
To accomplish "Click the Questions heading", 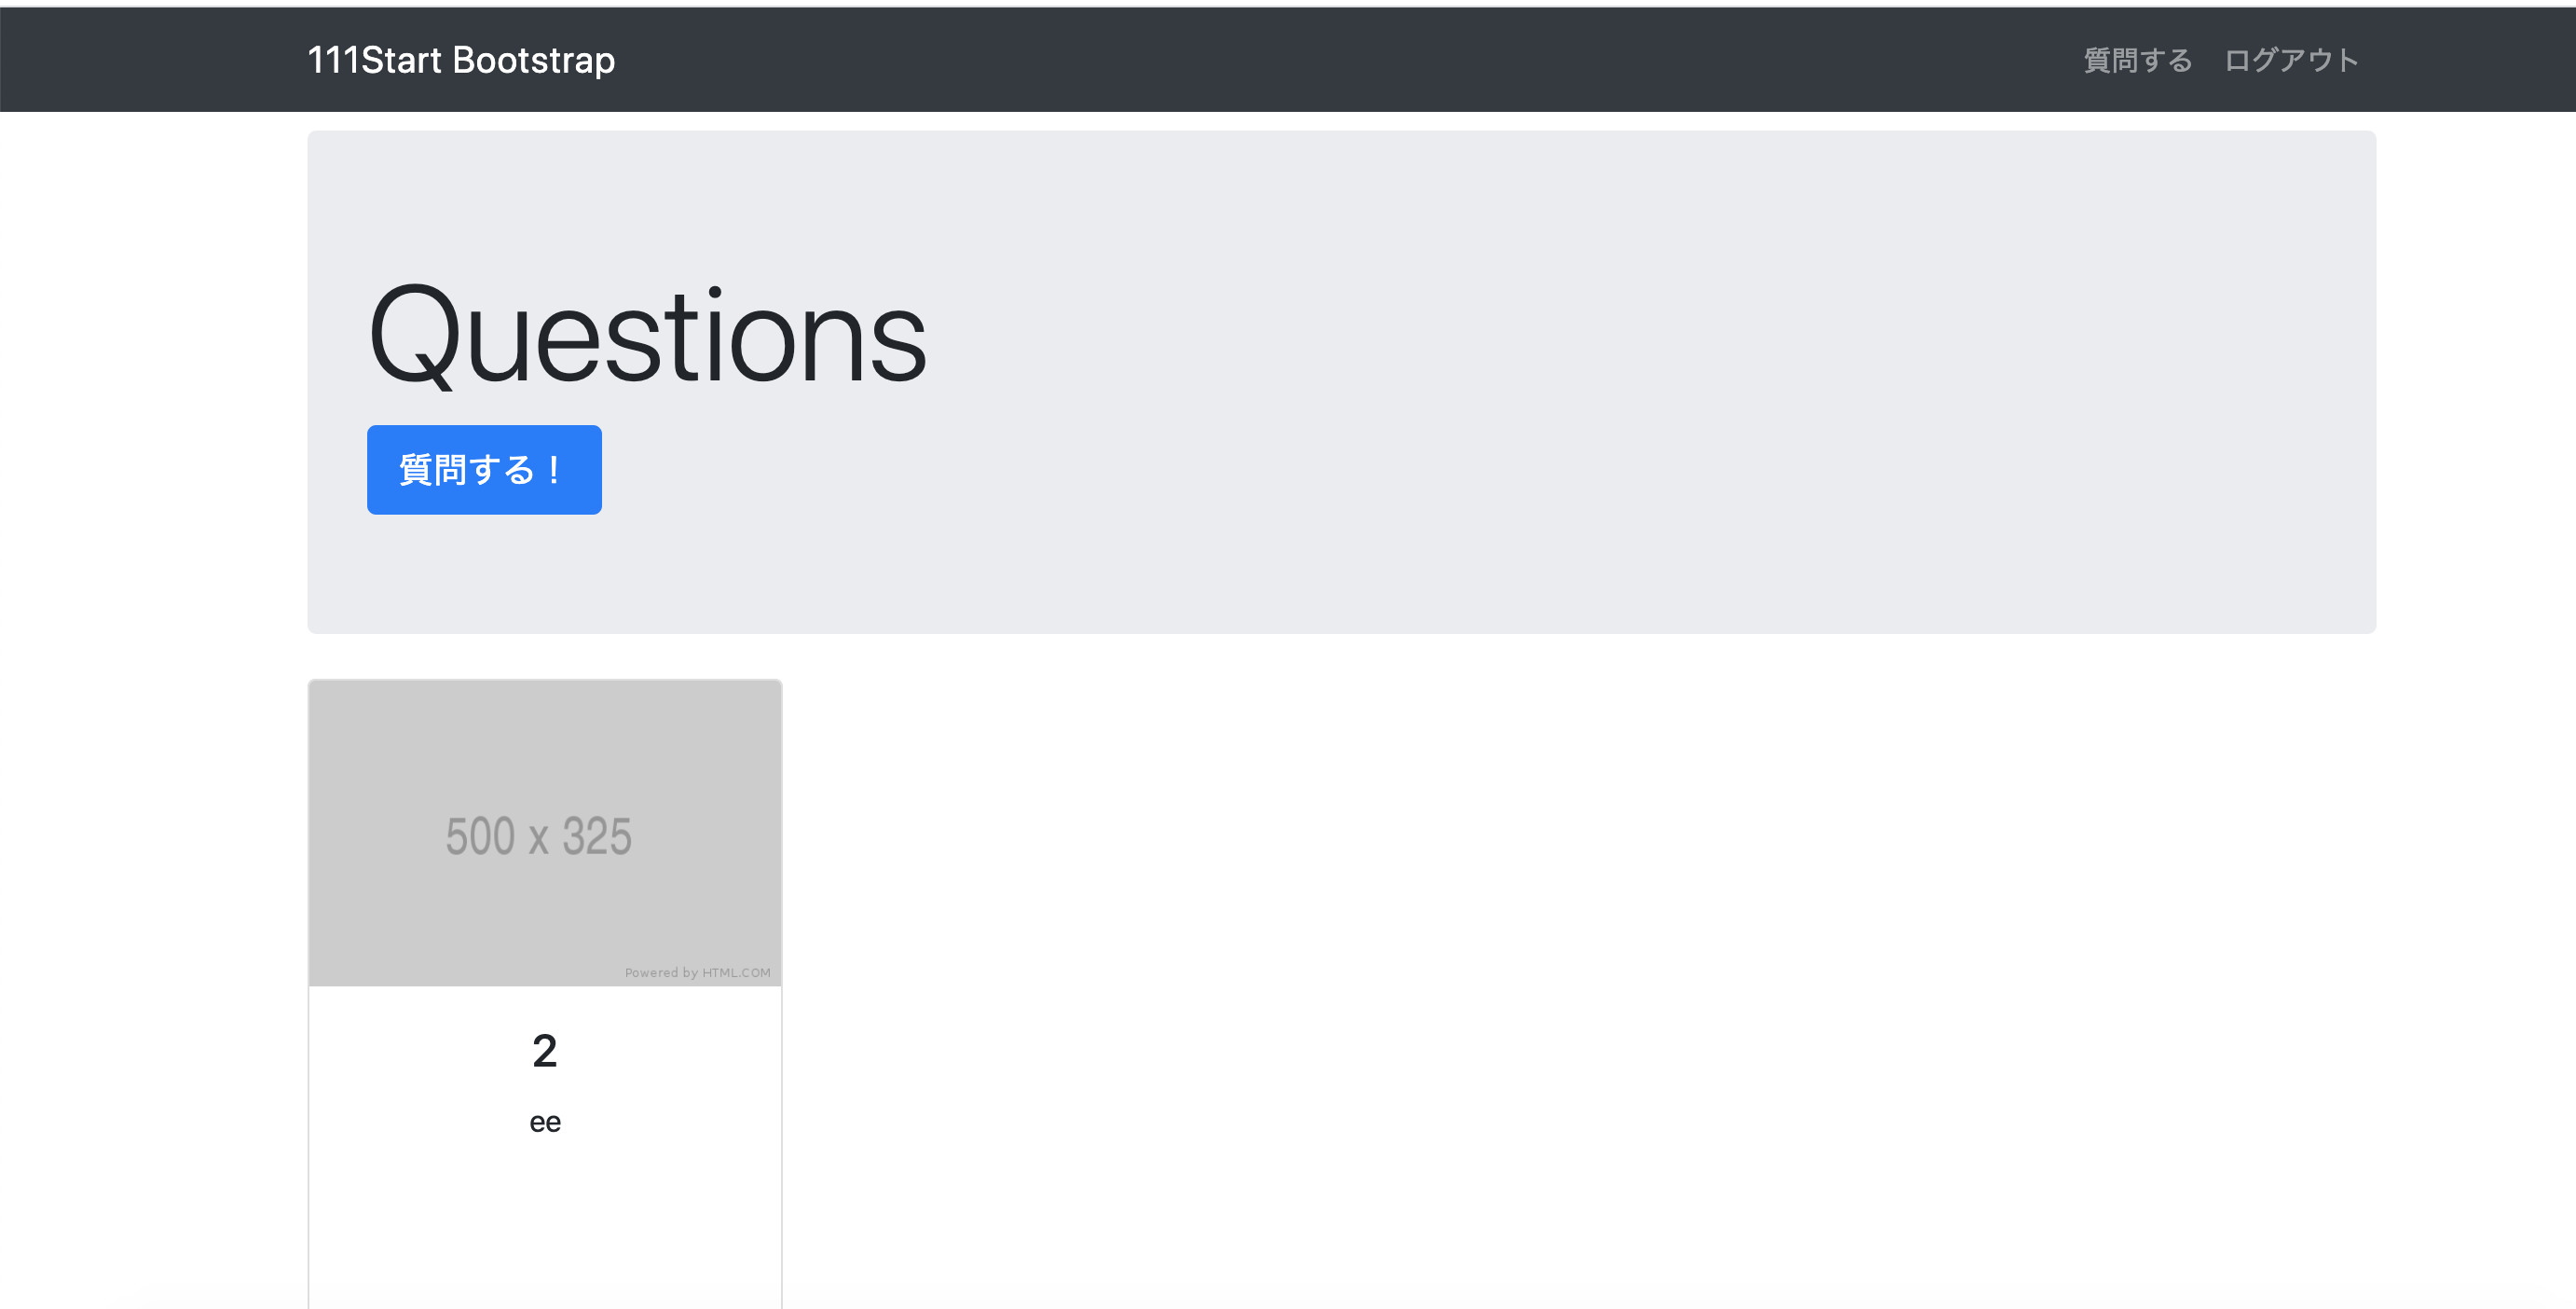I will pos(647,335).
